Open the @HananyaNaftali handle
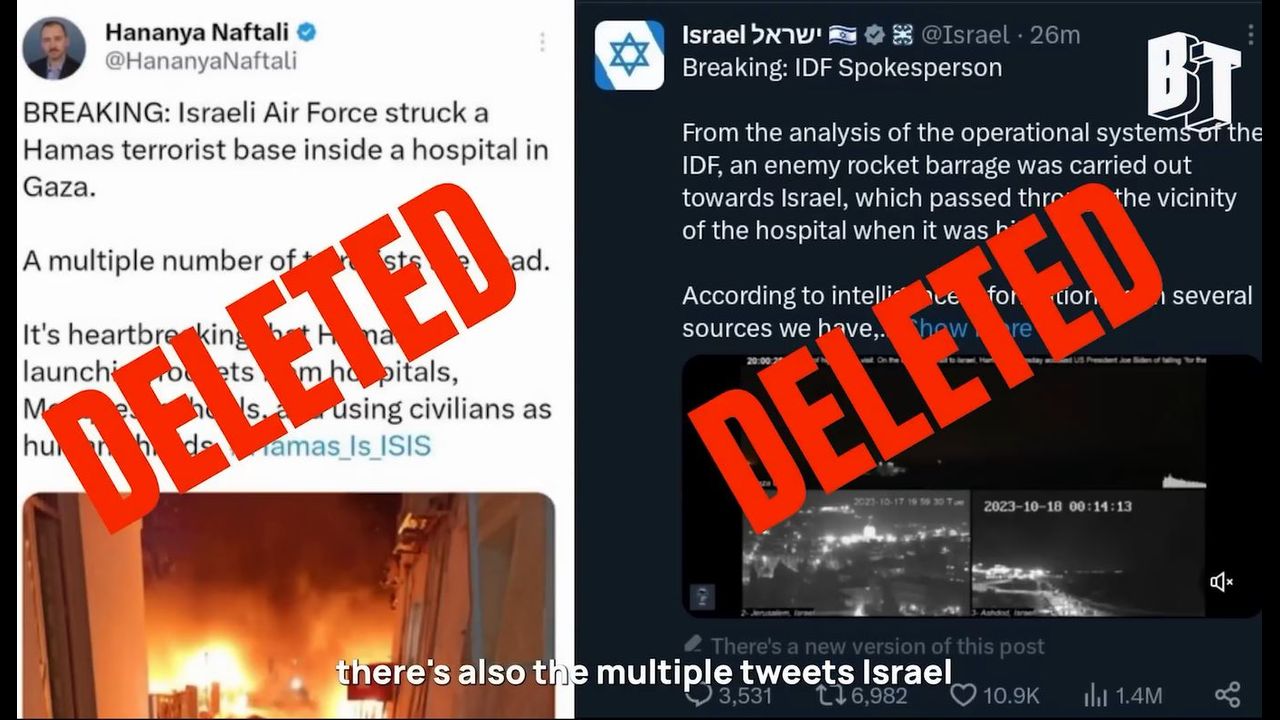 pyautogui.click(x=201, y=61)
